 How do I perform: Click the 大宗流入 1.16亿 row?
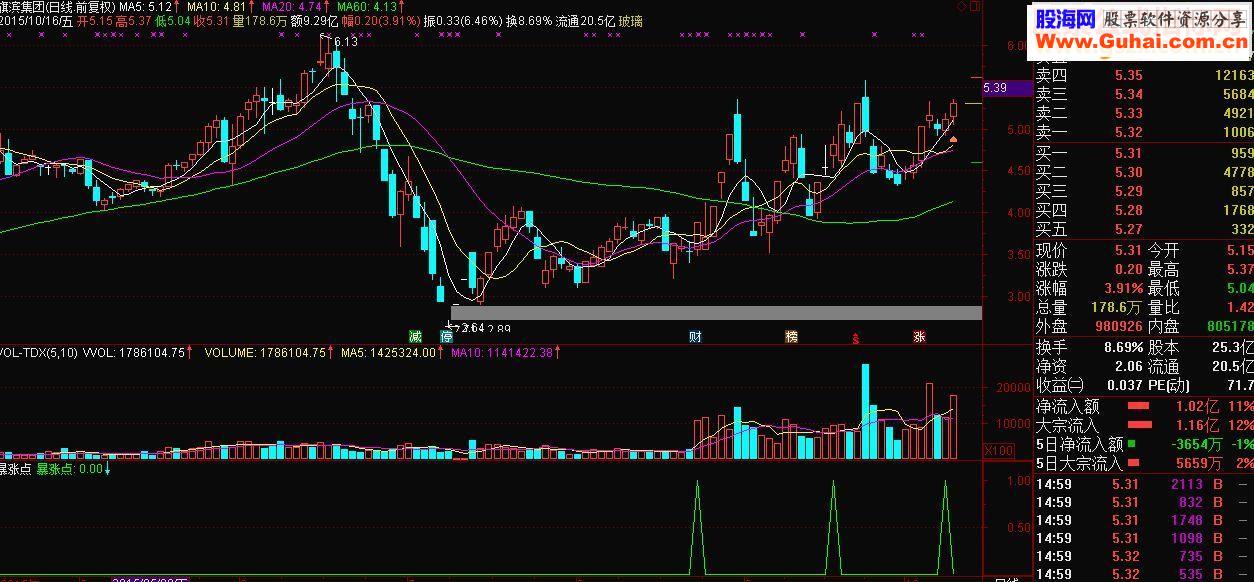[x=1143, y=425]
